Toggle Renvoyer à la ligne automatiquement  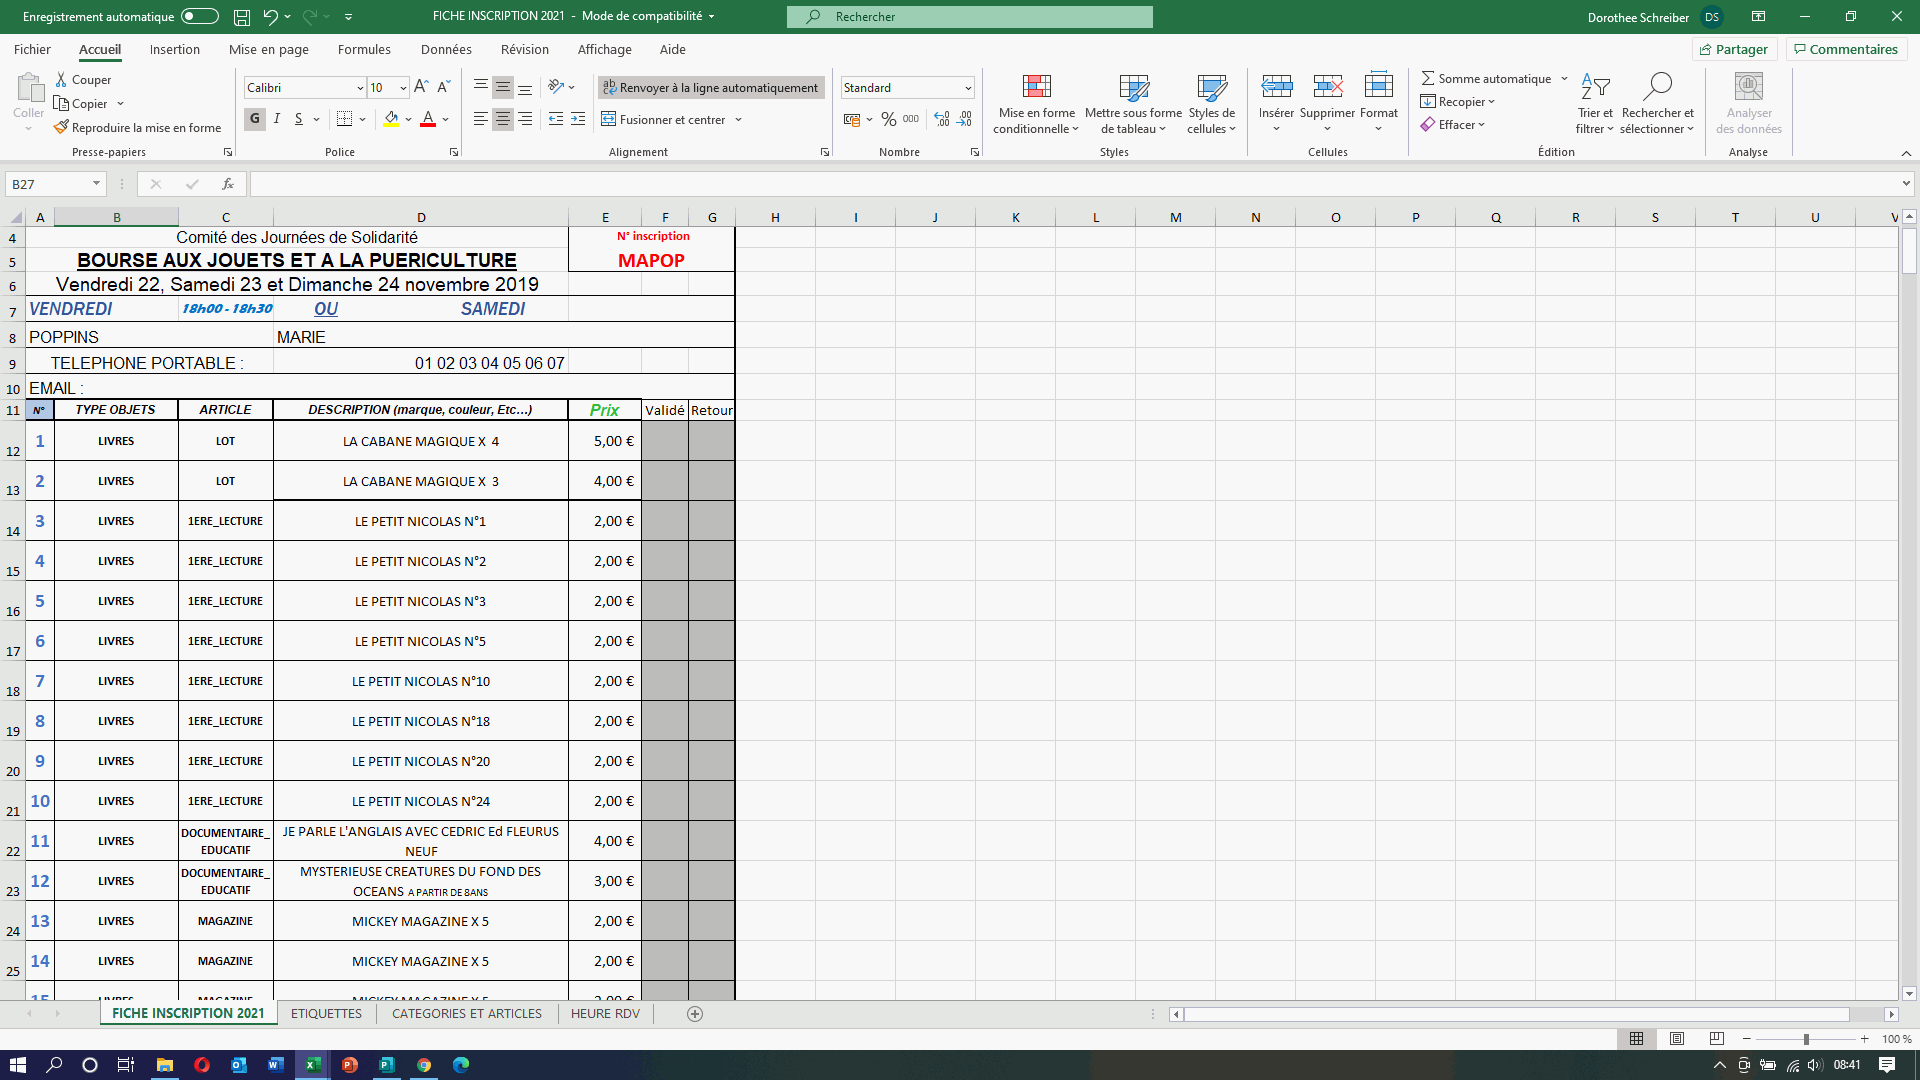click(711, 88)
